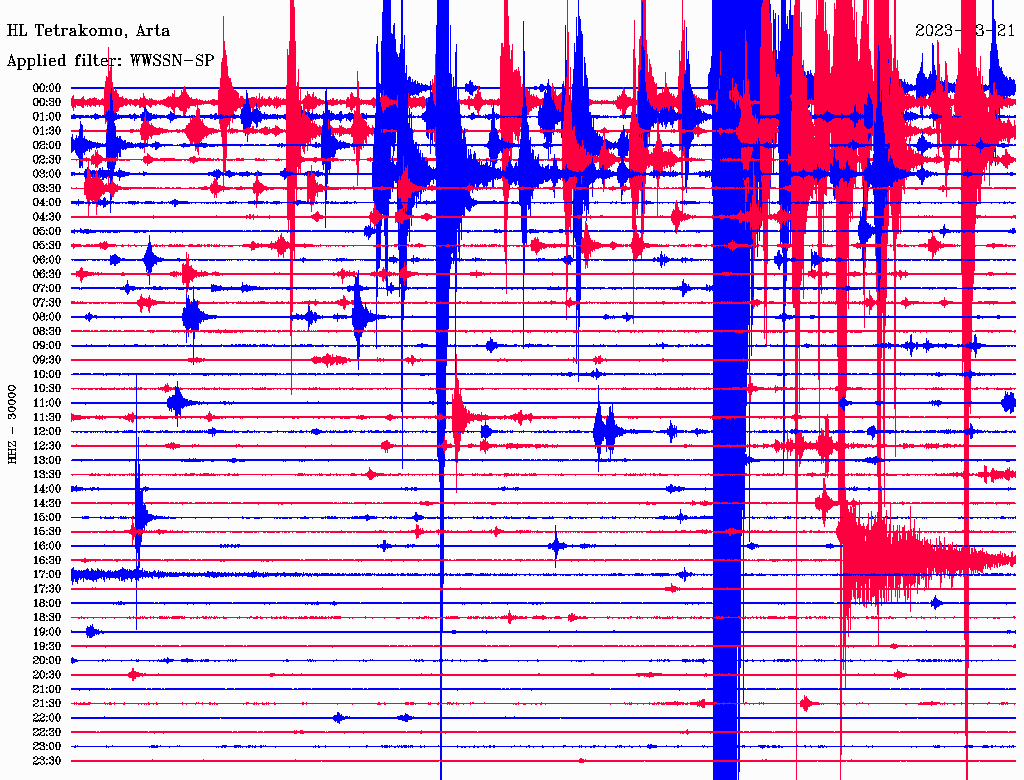
Task: Select the 20:00 time label
Action: 47,661
